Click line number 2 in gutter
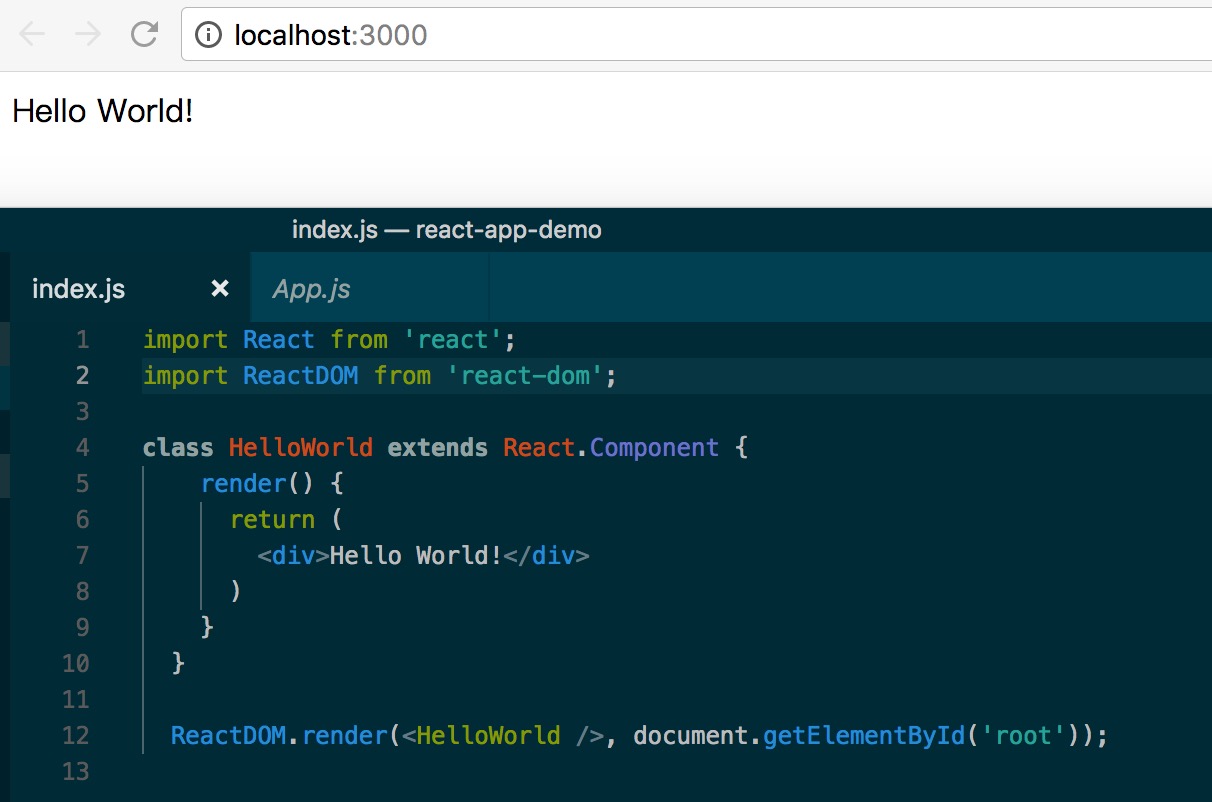 pos(82,376)
